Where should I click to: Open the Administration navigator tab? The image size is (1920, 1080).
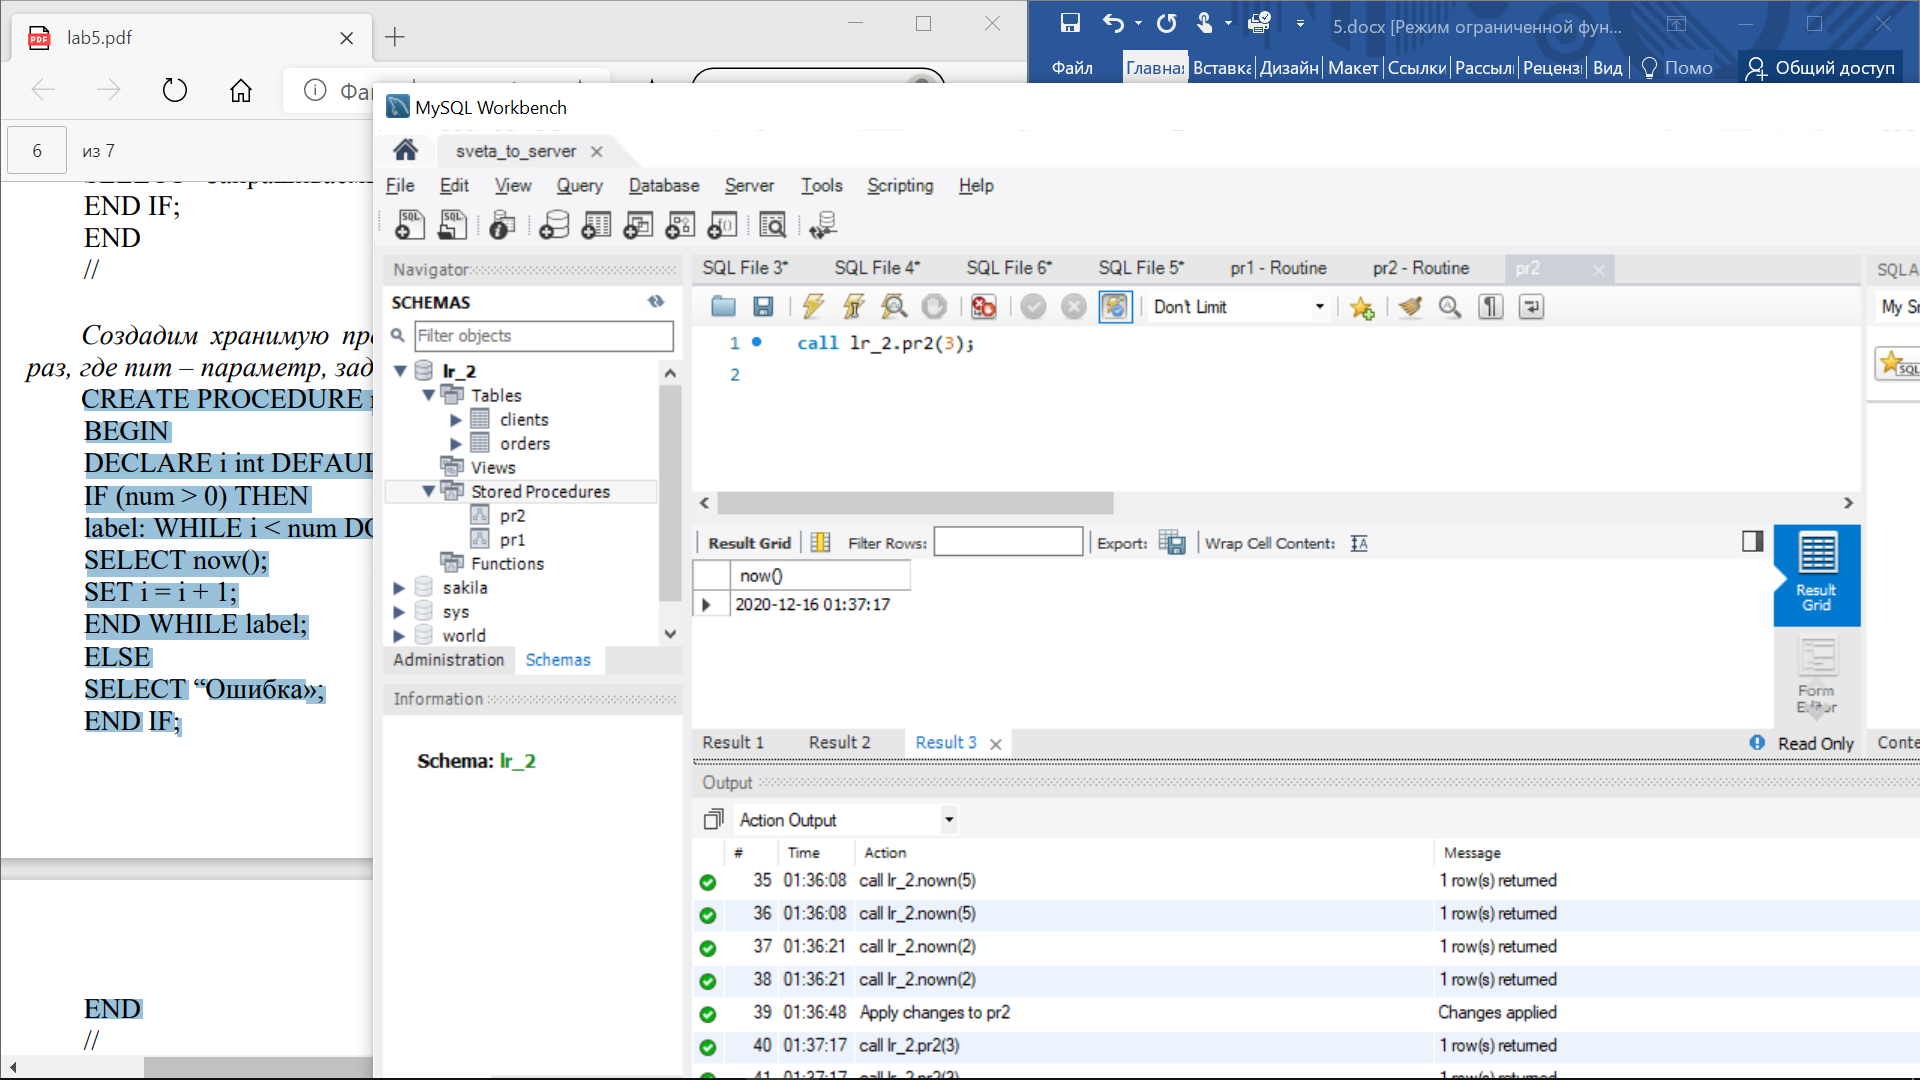click(x=448, y=660)
